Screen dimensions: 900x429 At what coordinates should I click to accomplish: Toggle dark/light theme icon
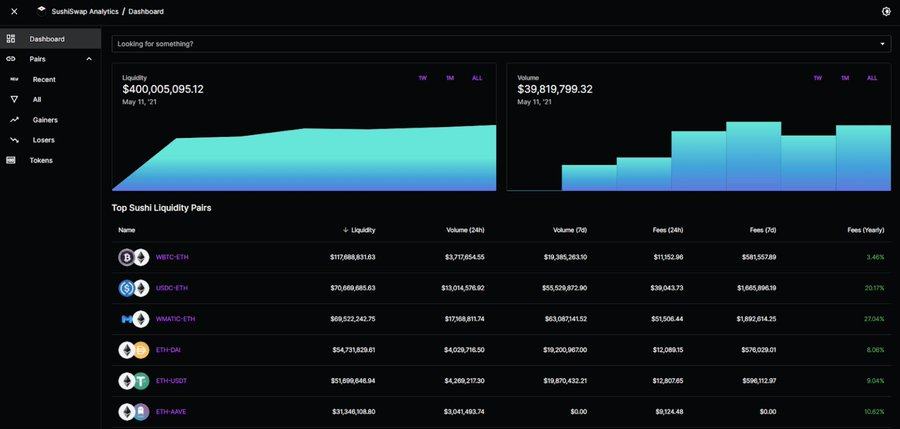coord(885,11)
